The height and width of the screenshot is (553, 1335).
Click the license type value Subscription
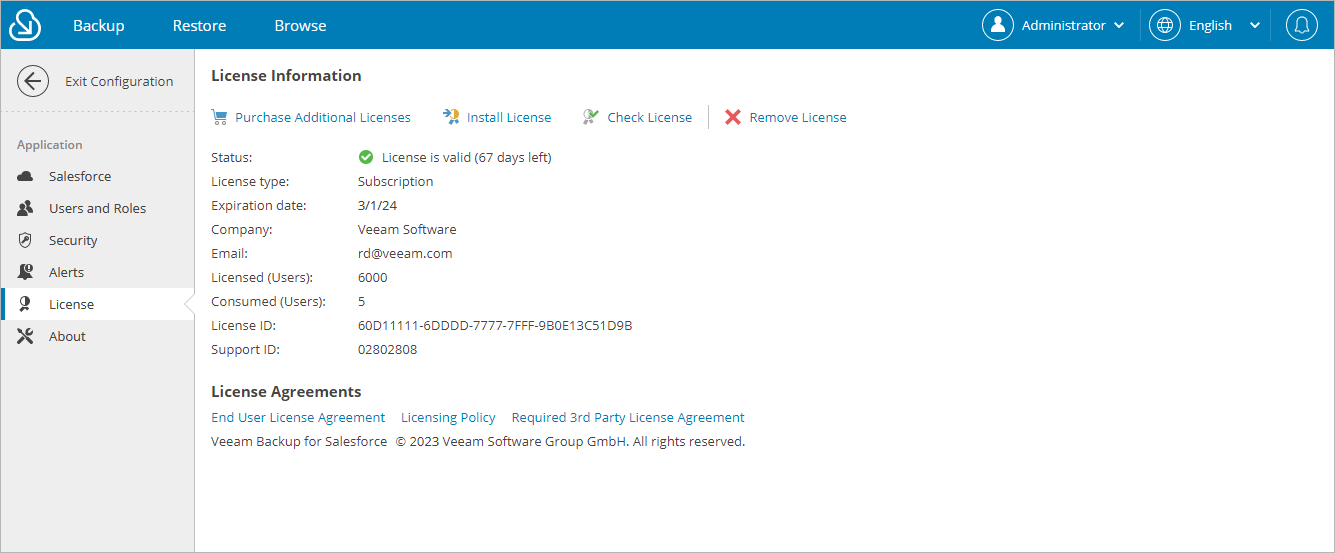coord(396,181)
